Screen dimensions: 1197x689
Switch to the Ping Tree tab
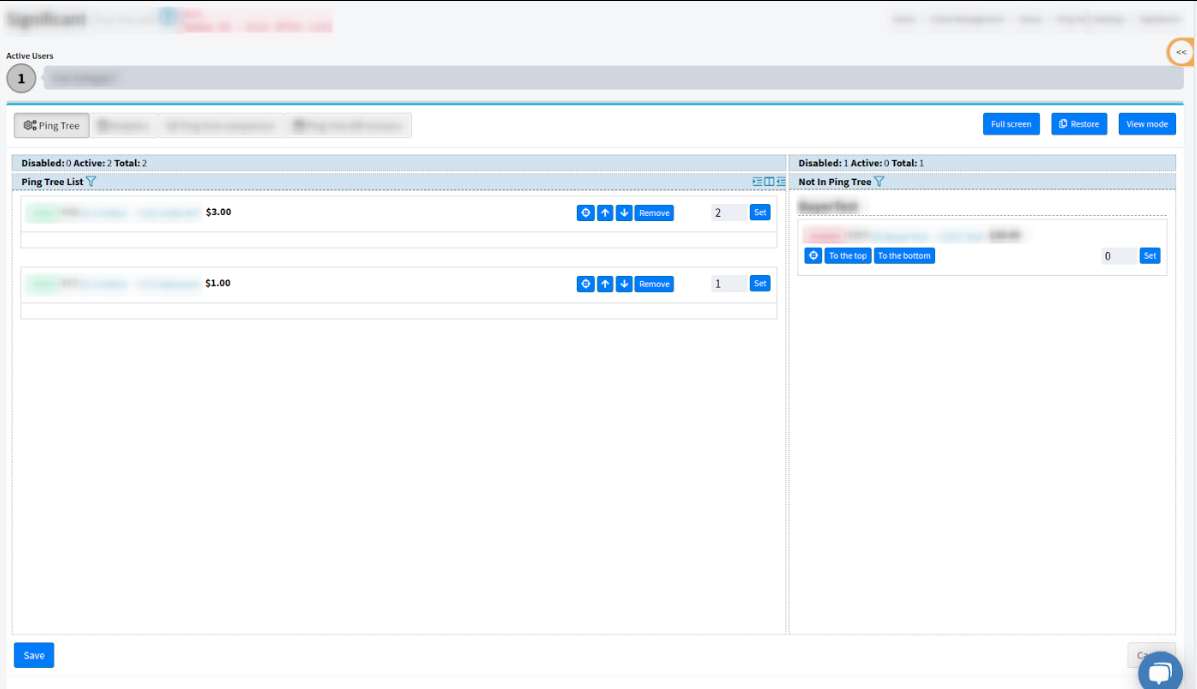52,126
